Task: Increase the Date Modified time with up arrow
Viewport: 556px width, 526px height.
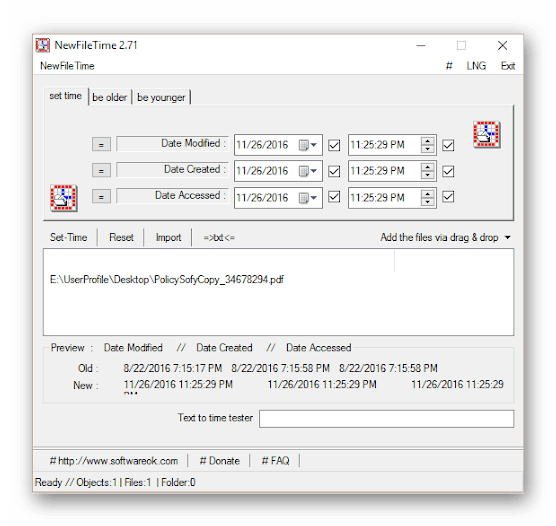Action: [428, 141]
